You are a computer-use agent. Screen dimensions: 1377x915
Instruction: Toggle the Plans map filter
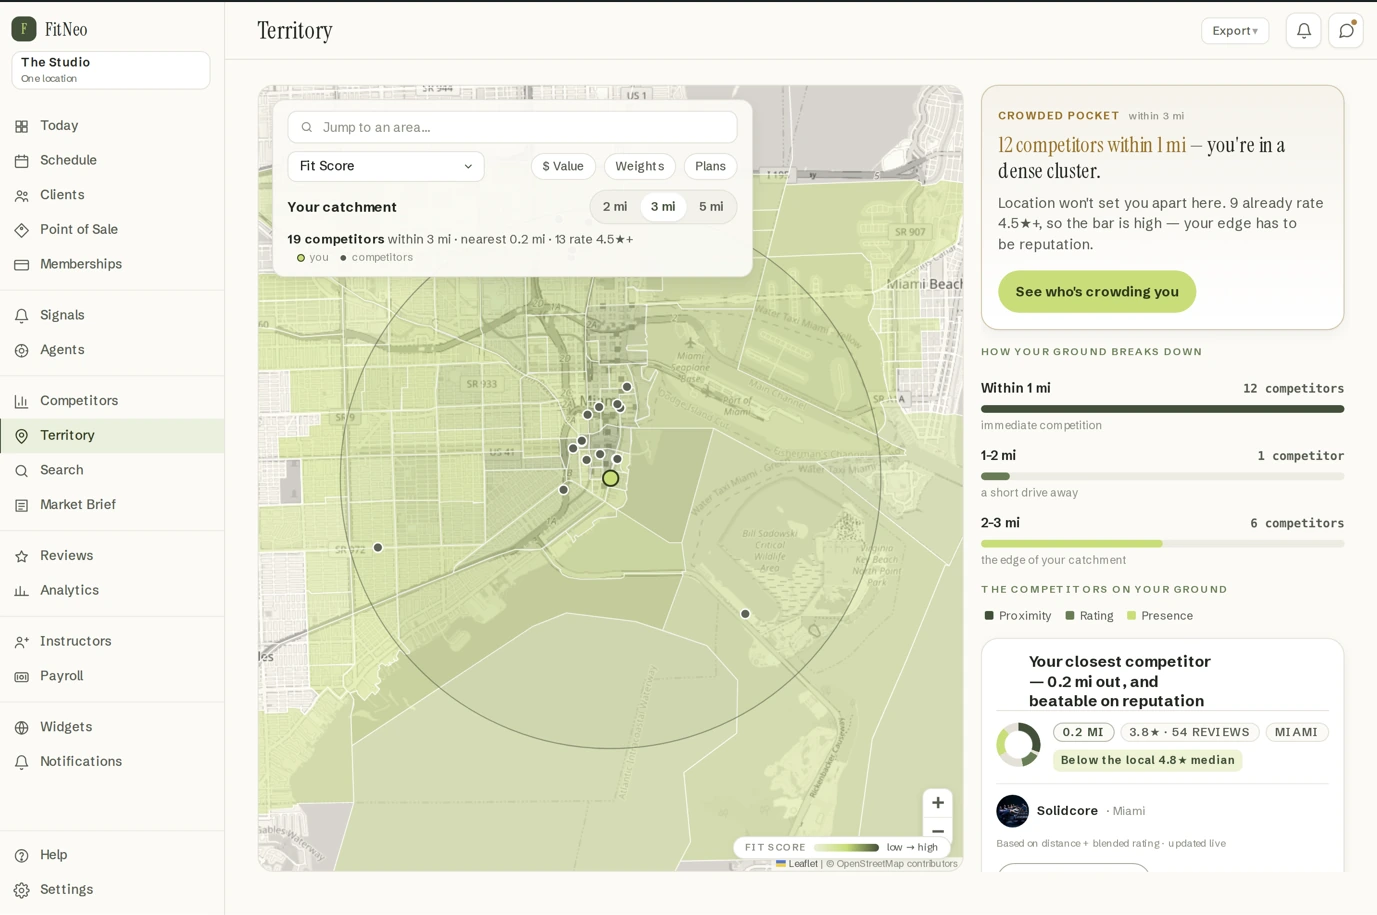[710, 166]
